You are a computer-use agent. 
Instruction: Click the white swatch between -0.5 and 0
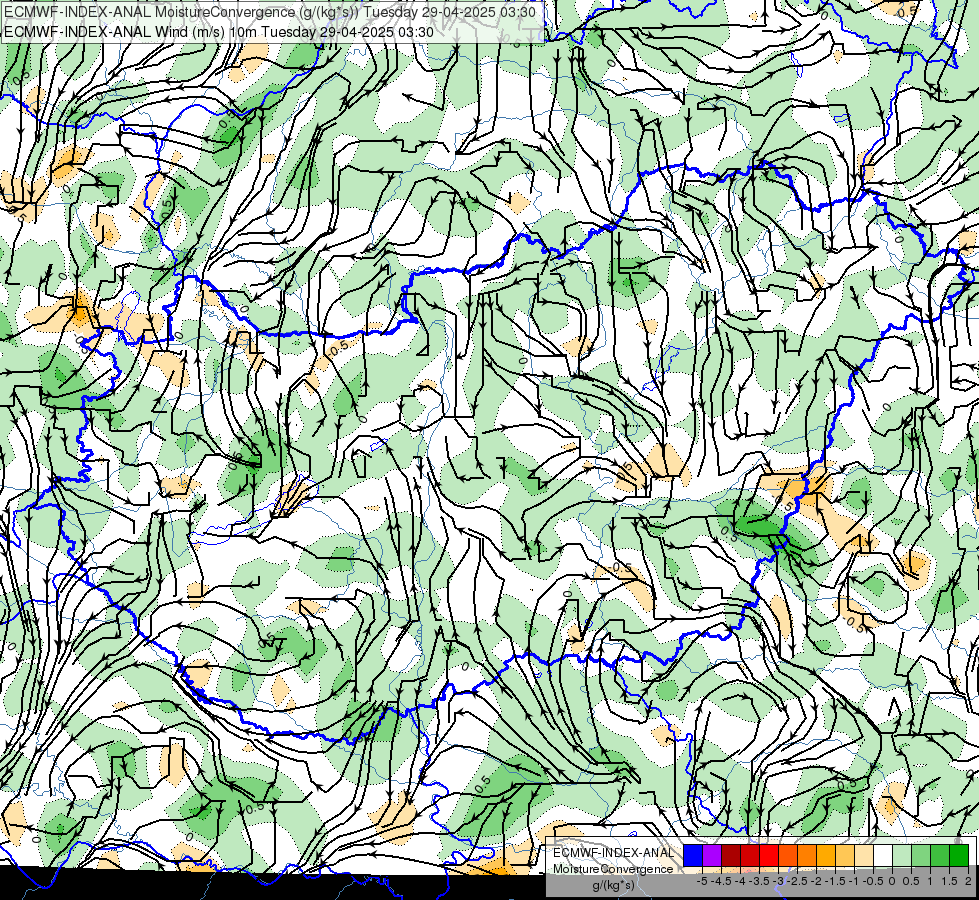pyautogui.click(x=883, y=855)
